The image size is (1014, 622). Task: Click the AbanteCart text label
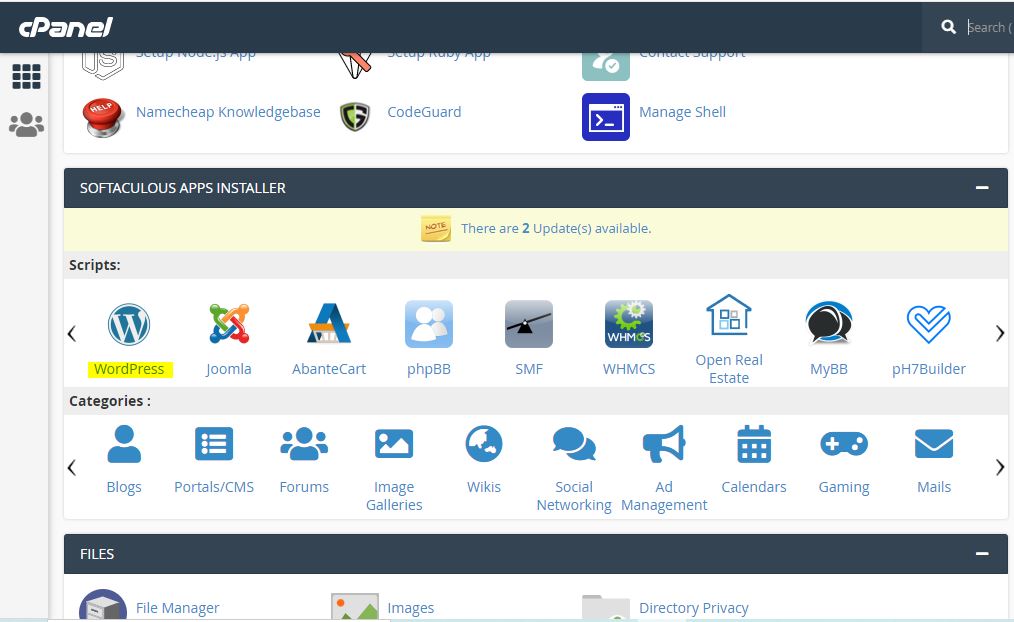coord(329,369)
